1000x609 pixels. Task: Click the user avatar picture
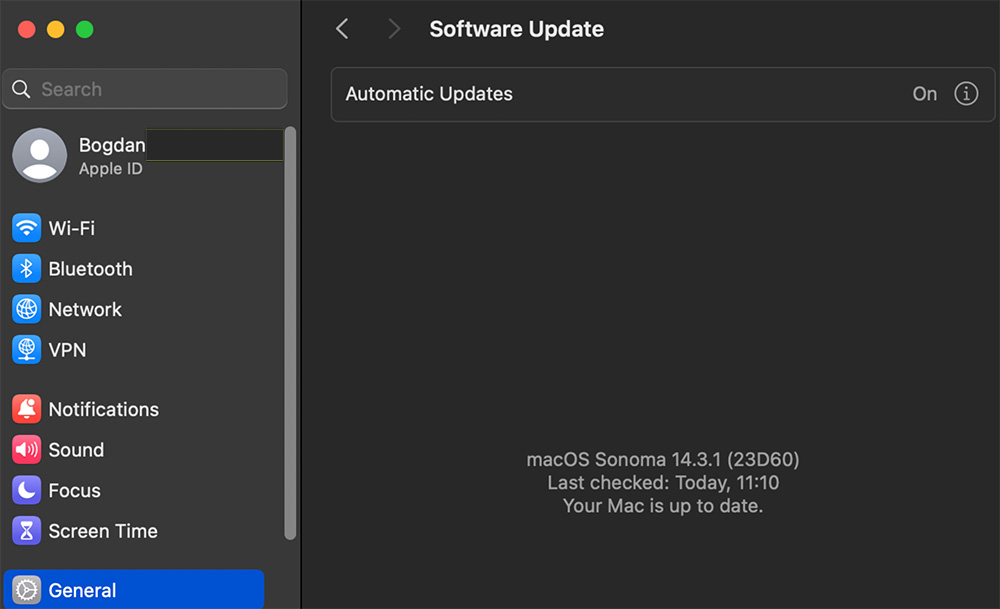[x=40, y=156]
